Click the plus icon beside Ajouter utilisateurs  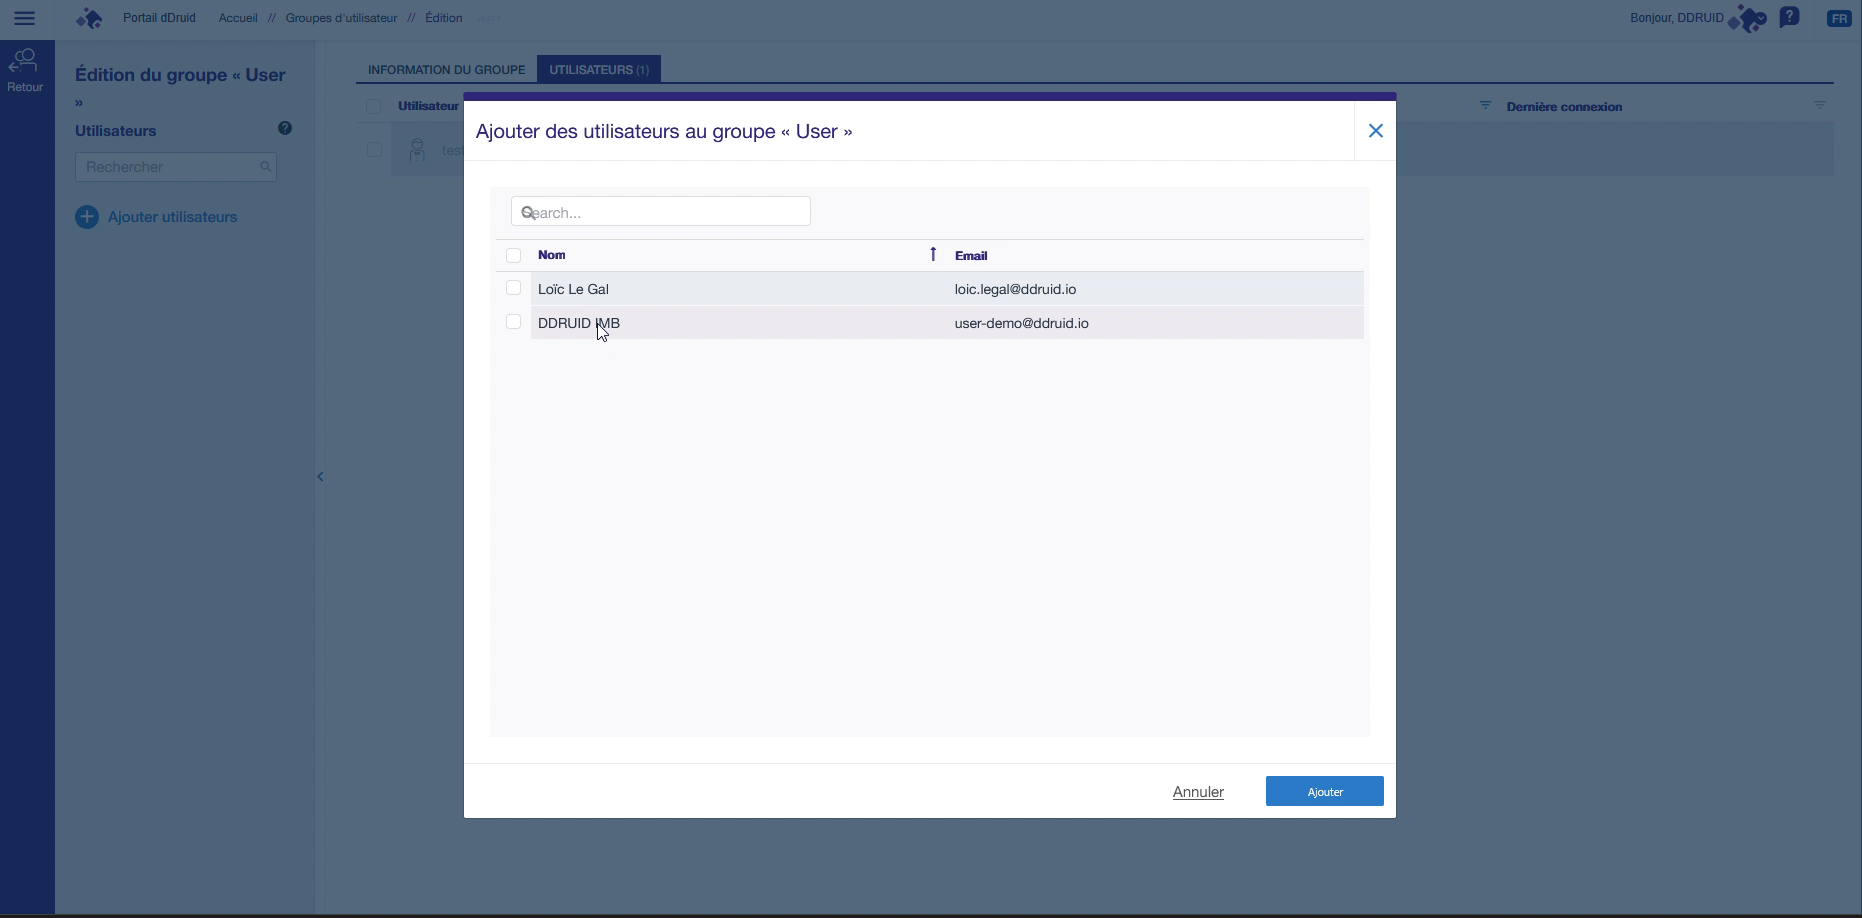click(x=87, y=217)
